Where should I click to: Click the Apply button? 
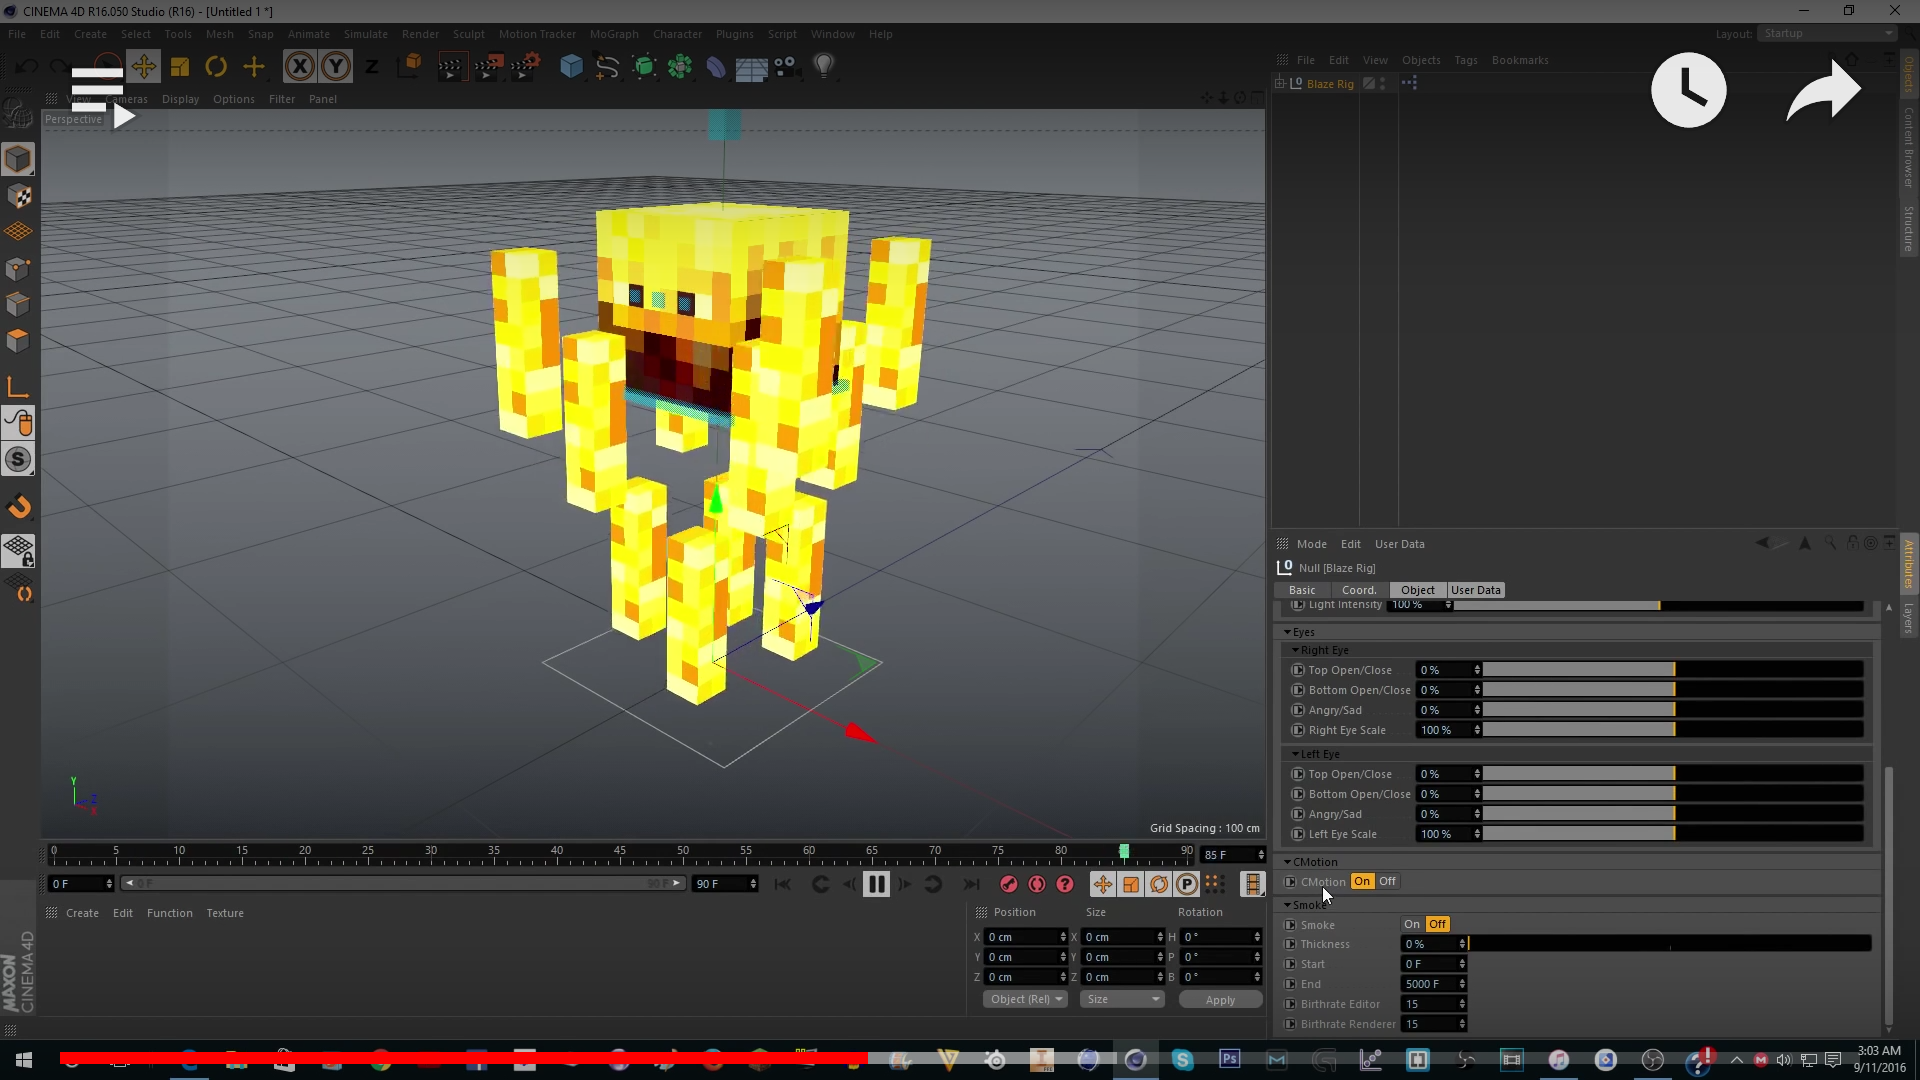[x=1220, y=999]
